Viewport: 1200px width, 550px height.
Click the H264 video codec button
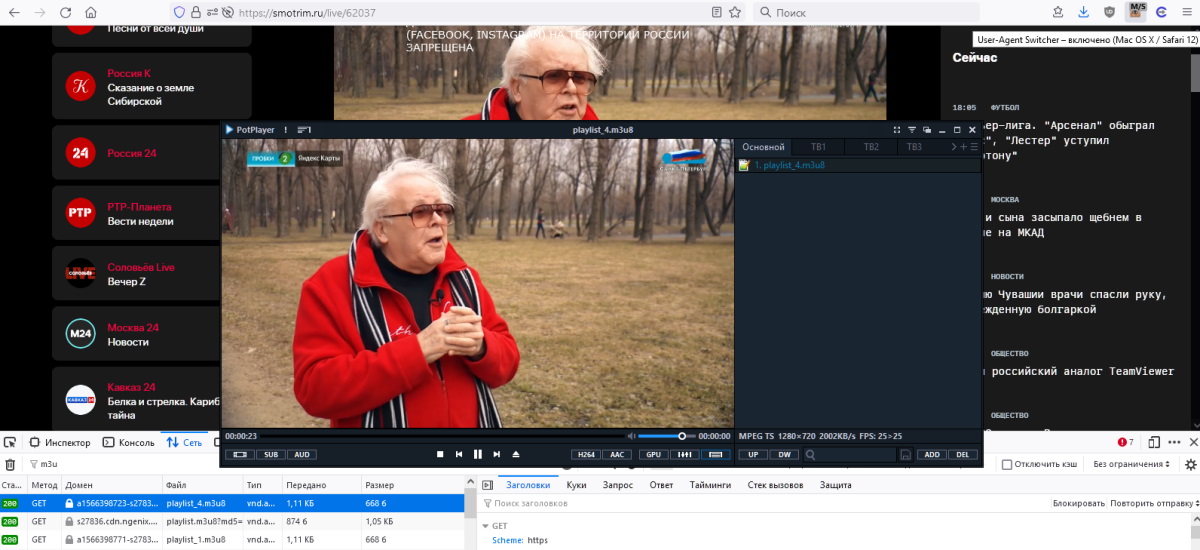587,454
